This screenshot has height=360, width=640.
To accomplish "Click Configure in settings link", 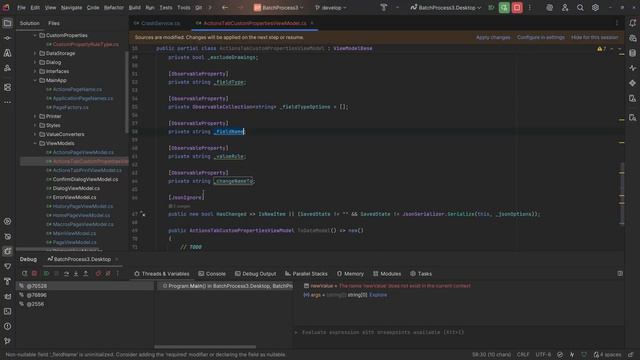I will [x=540, y=38].
